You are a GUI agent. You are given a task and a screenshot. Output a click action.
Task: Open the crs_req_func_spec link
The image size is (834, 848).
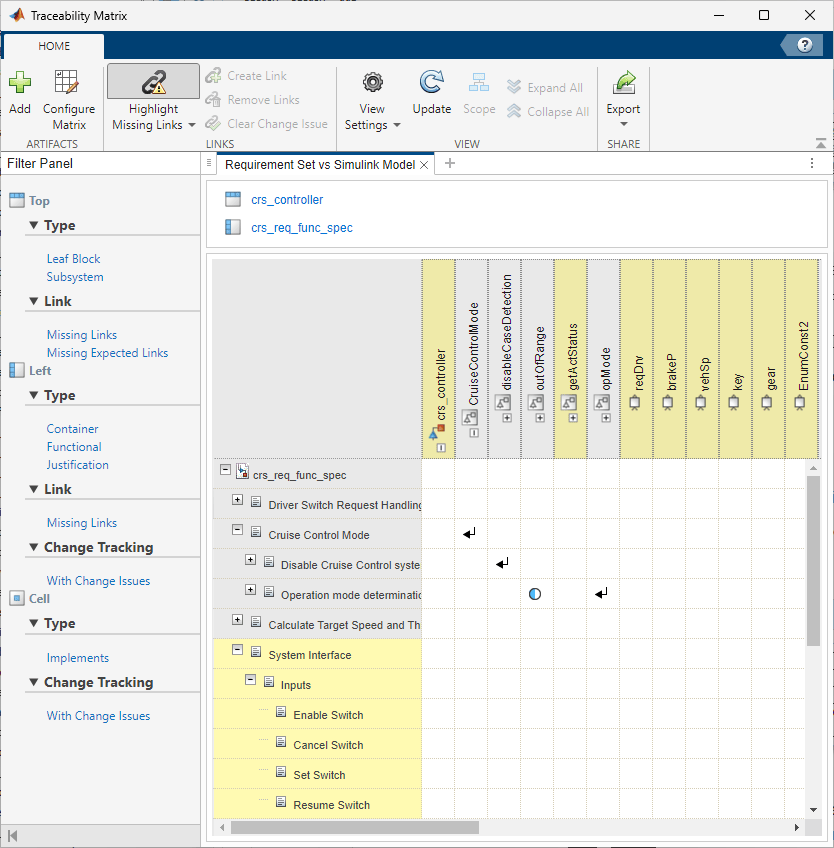tap(301, 228)
